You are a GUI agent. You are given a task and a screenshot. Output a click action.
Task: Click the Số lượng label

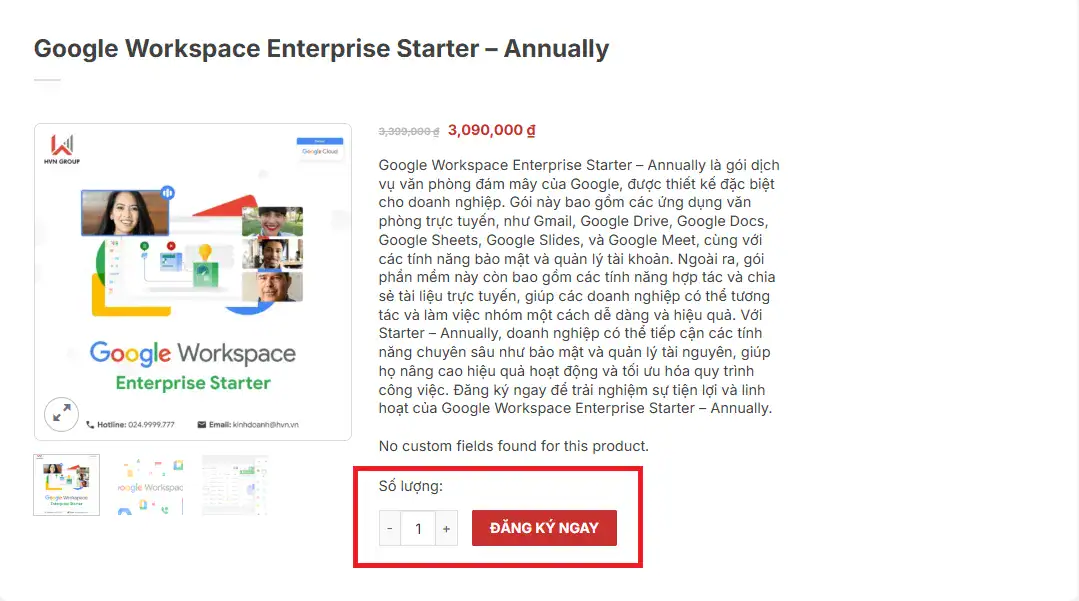tap(410, 487)
